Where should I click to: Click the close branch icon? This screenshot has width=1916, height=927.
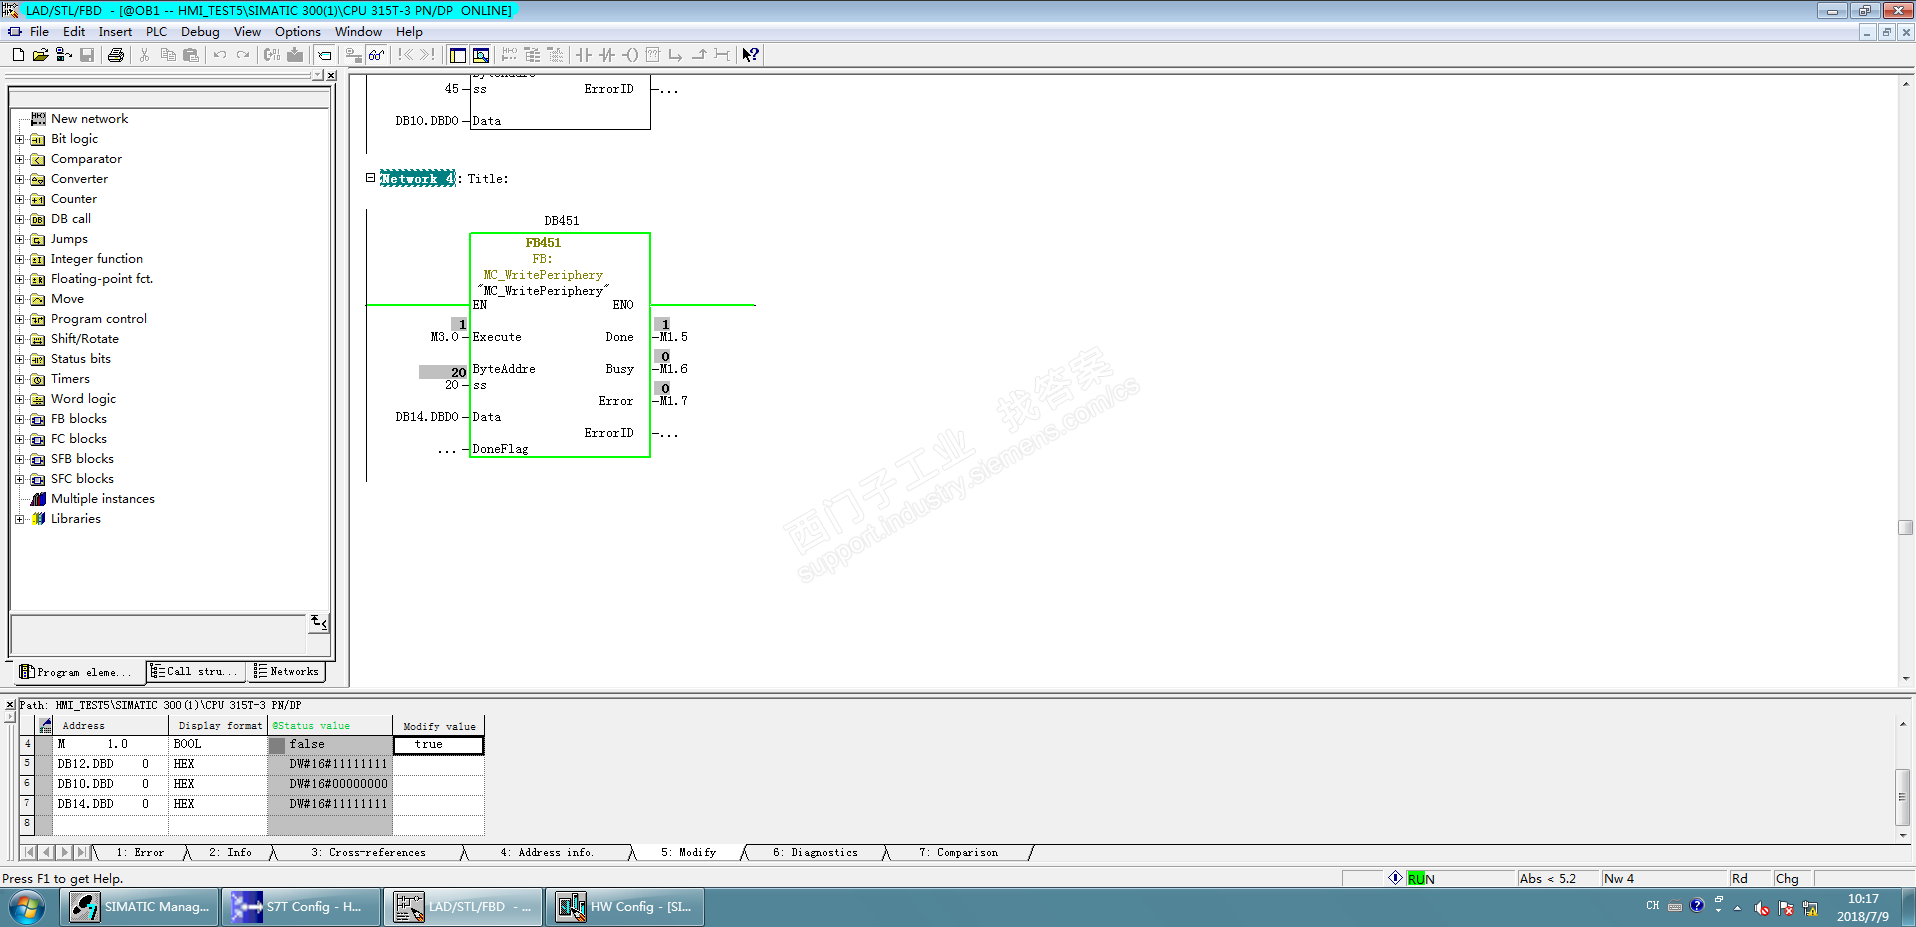coord(699,55)
